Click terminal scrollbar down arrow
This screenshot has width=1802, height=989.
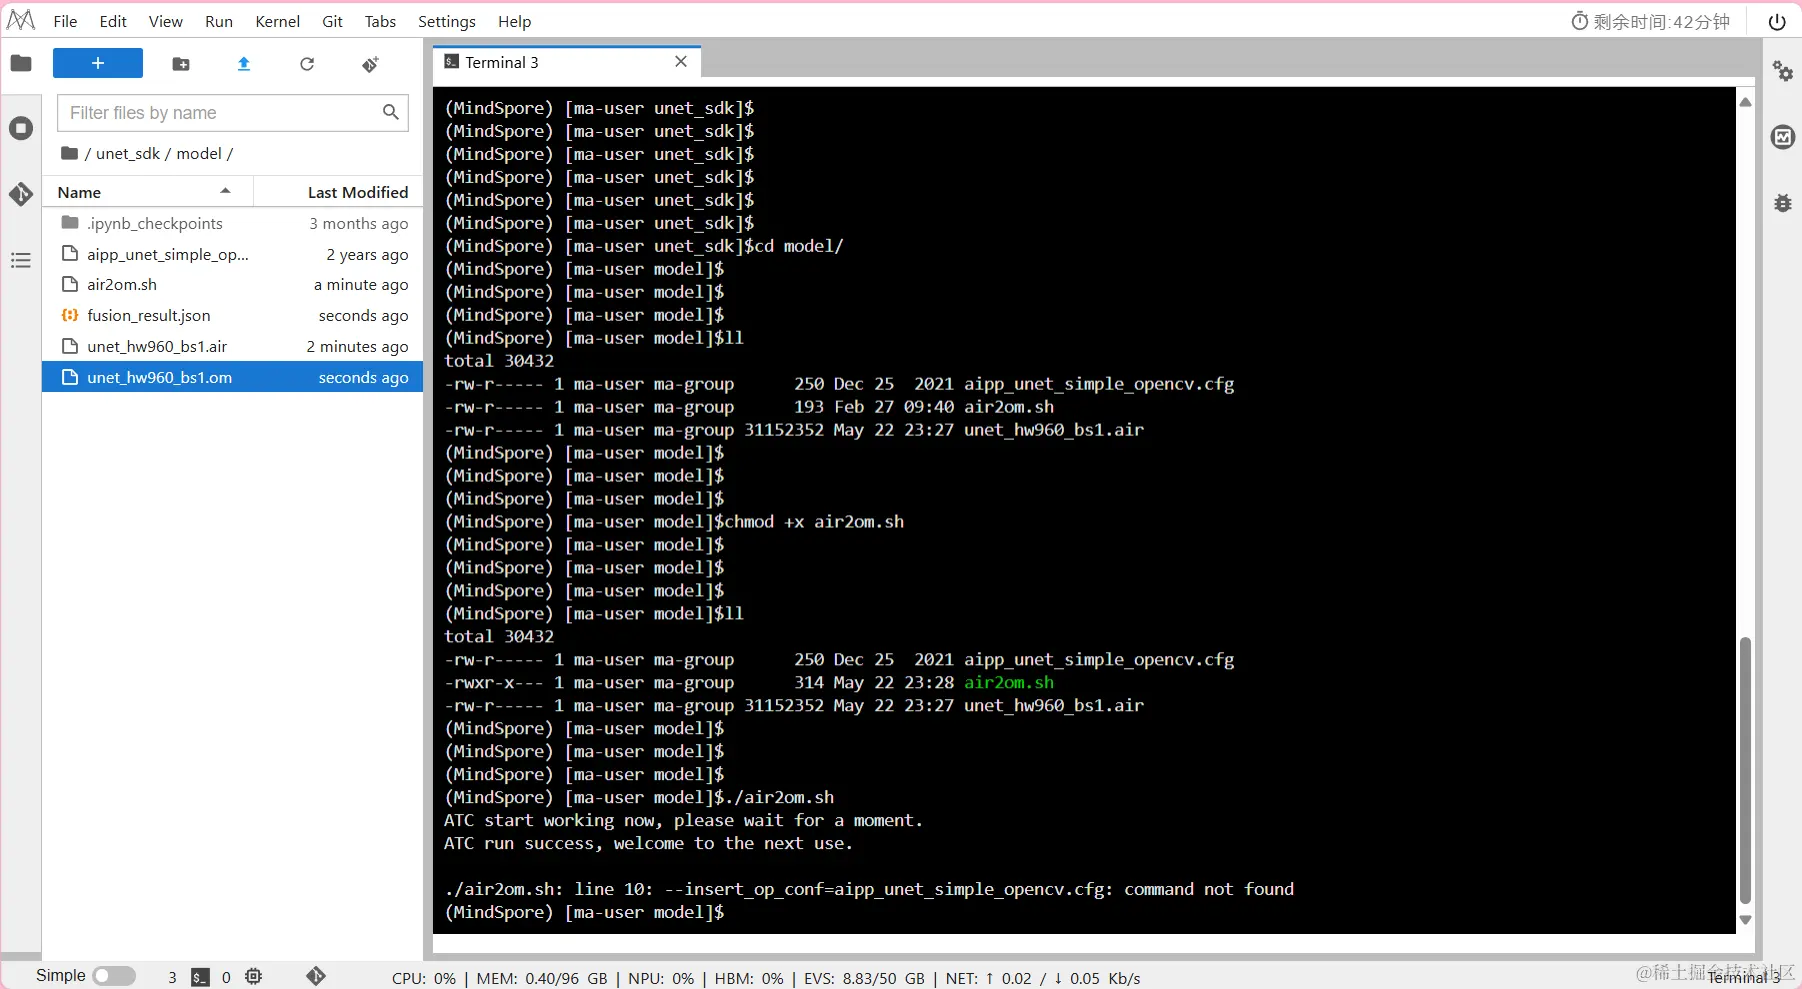1745,920
